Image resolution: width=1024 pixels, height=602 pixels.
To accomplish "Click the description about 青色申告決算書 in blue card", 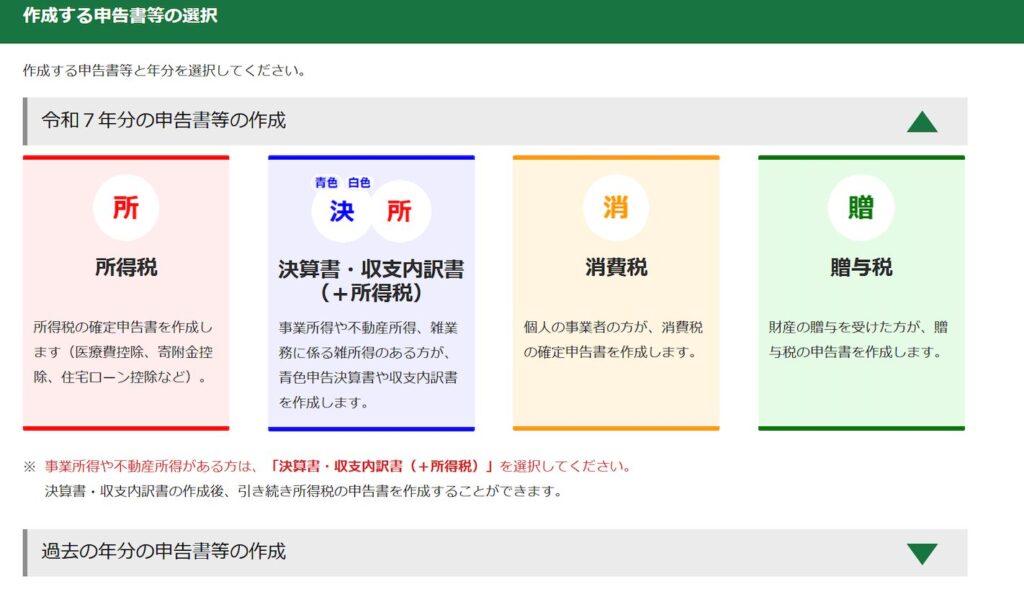I will click(x=370, y=365).
